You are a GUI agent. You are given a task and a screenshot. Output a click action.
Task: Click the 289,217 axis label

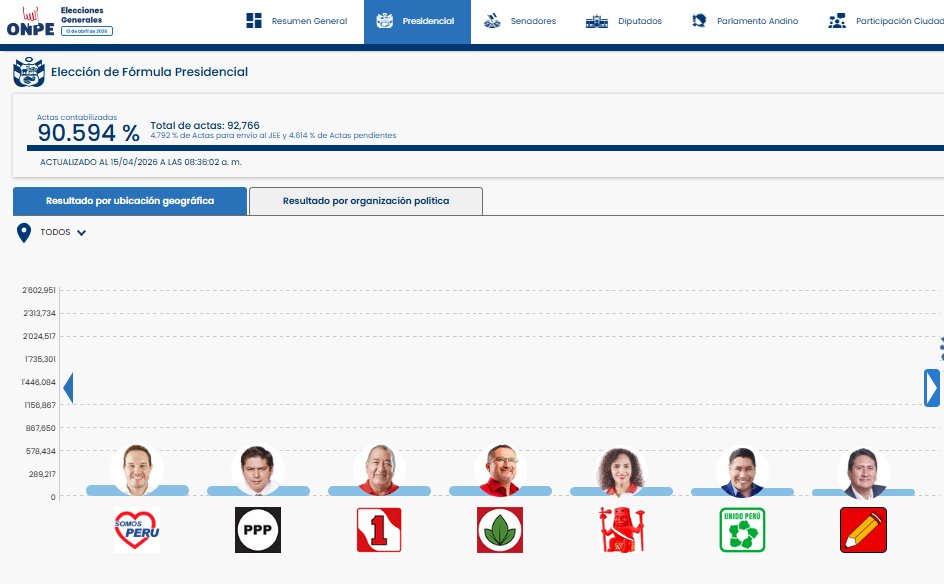point(42,474)
